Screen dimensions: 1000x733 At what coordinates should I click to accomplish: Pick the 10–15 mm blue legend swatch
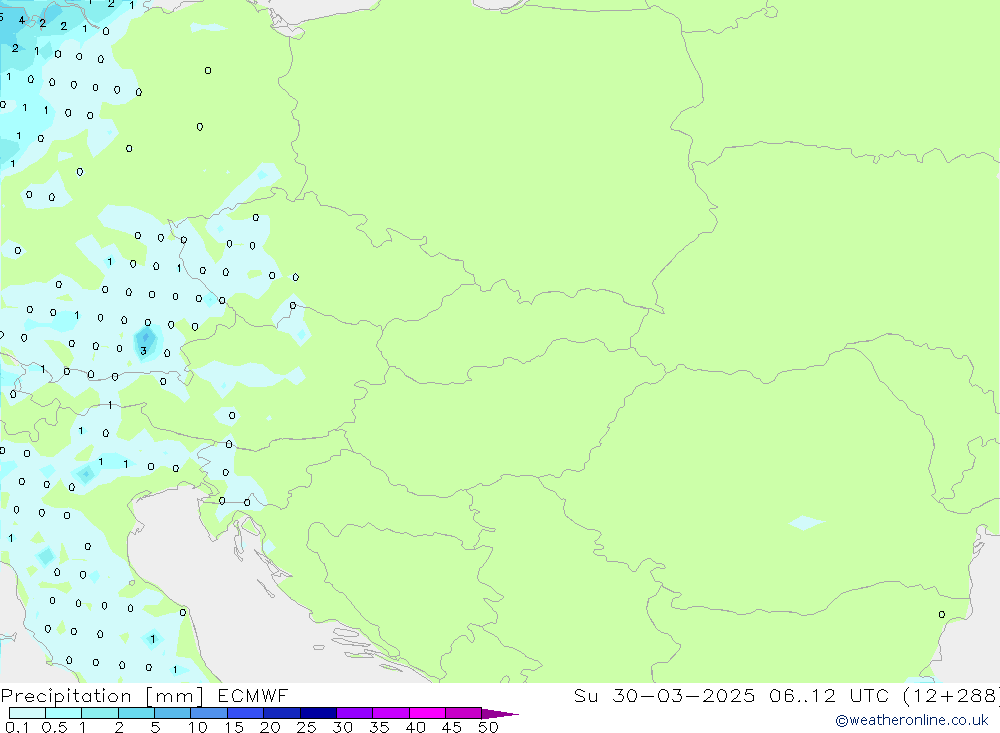click(x=209, y=713)
